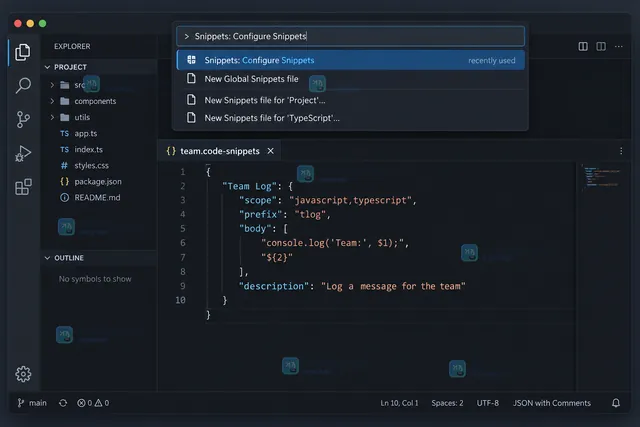Click the sync changes icon in status bar

63,403
